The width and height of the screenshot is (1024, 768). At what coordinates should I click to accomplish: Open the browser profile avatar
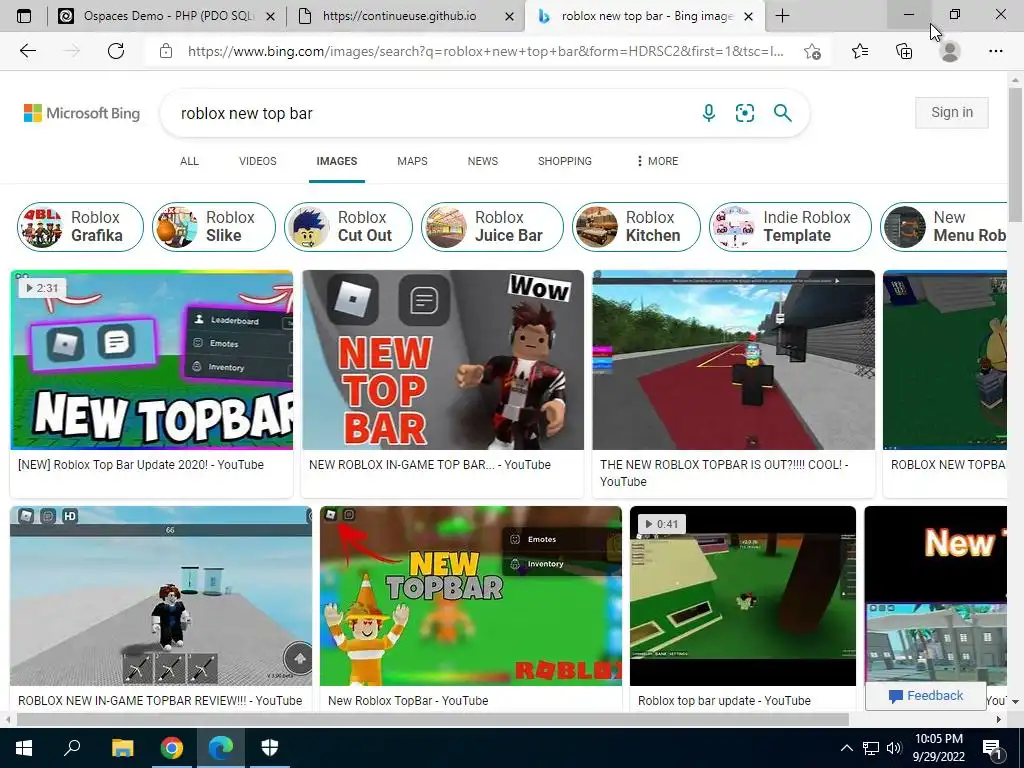click(x=950, y=51)
